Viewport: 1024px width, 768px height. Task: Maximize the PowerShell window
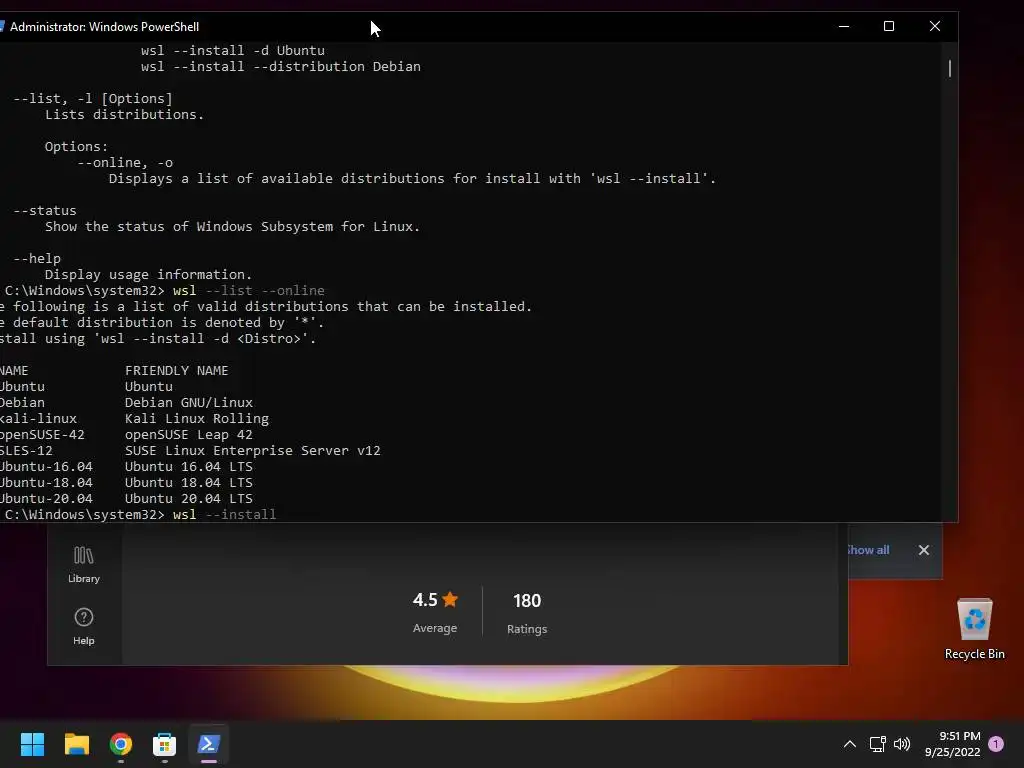click(889, 26)
